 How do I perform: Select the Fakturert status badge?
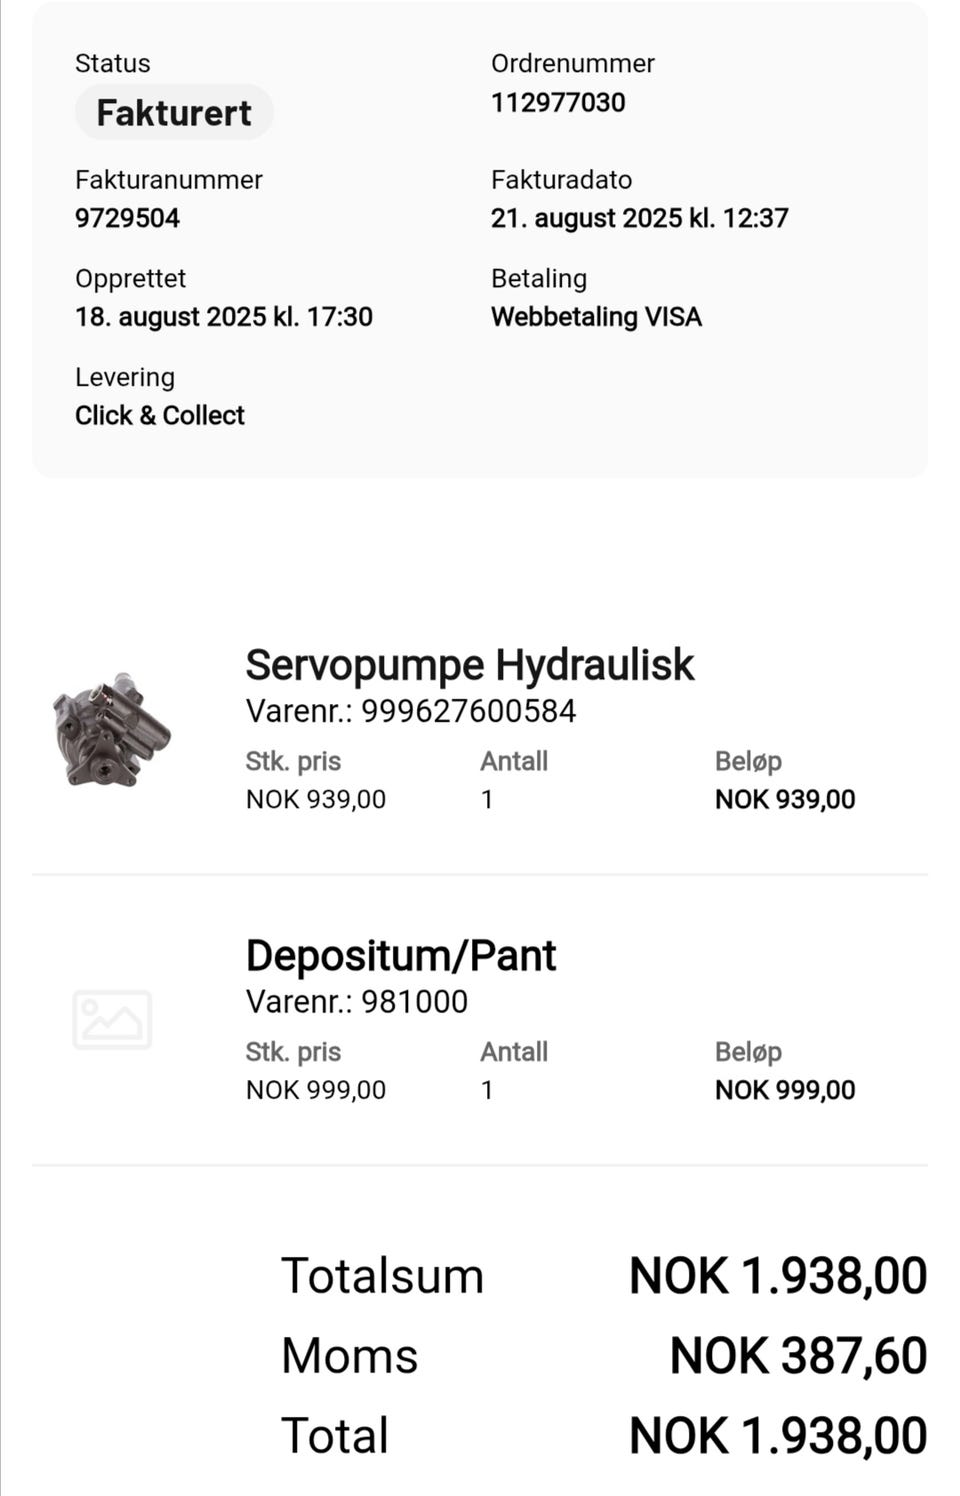(x=174, y=112)
